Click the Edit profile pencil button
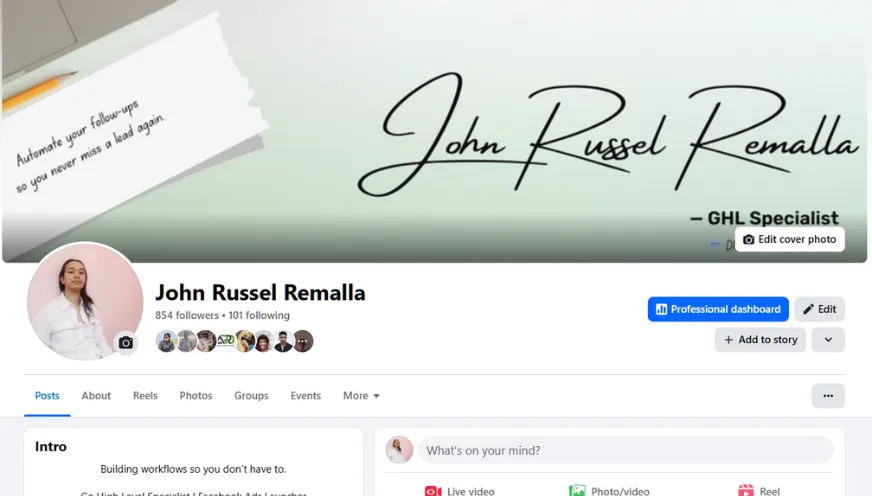 (x=820, y=309)
